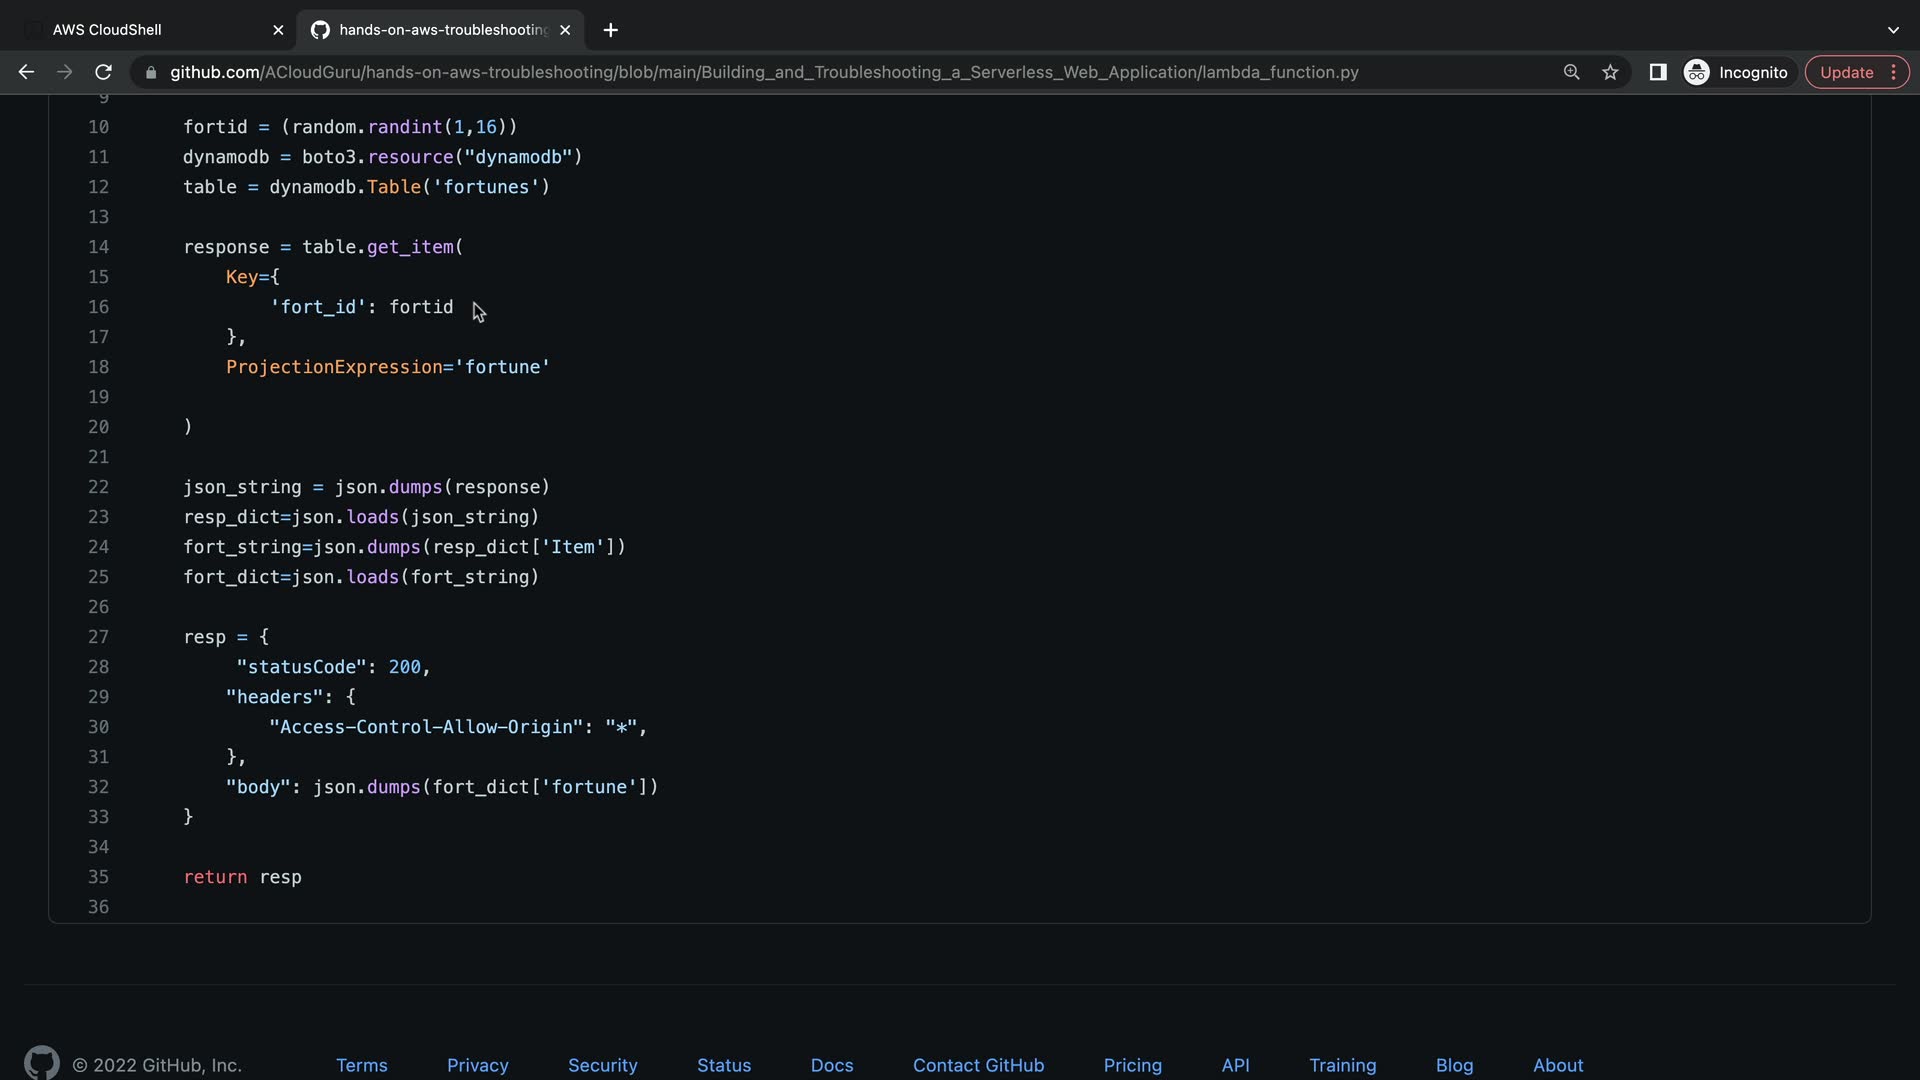This screenshot has width=1920, height=1080.
Task: Open a new browser tab
Action: pos(611,30)
